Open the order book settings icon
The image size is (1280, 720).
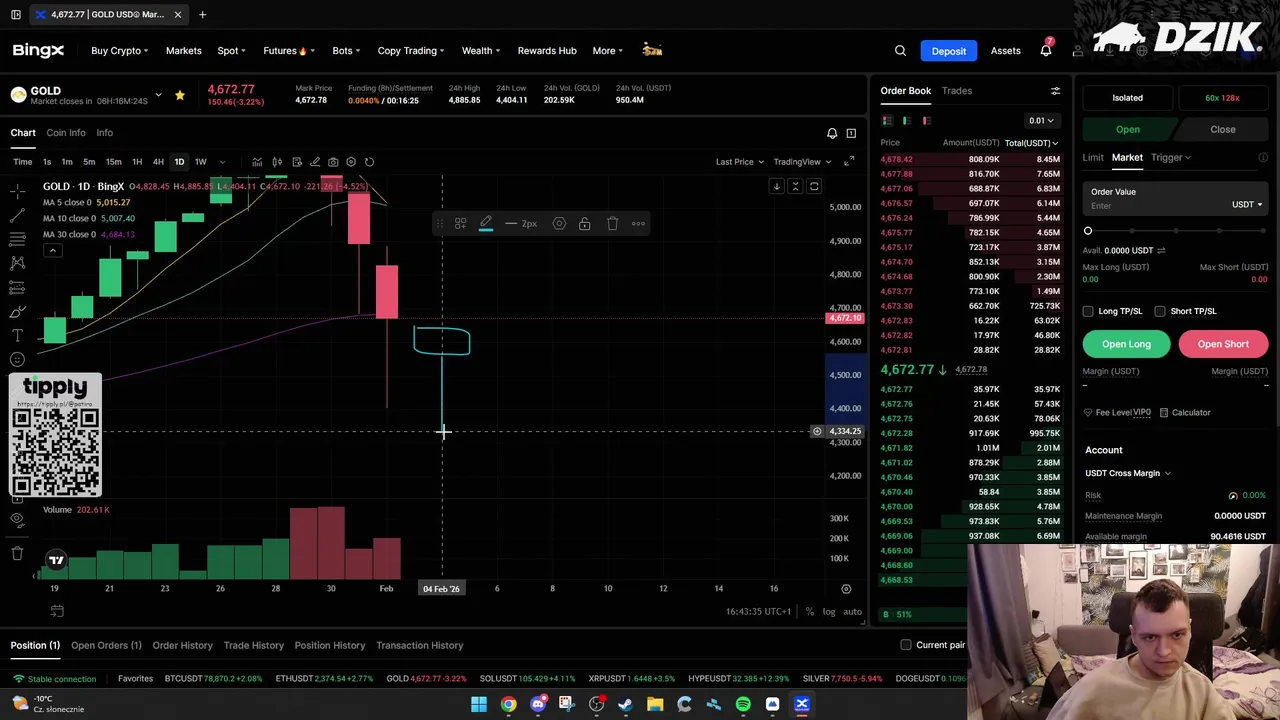click(x=1055, y=91)
